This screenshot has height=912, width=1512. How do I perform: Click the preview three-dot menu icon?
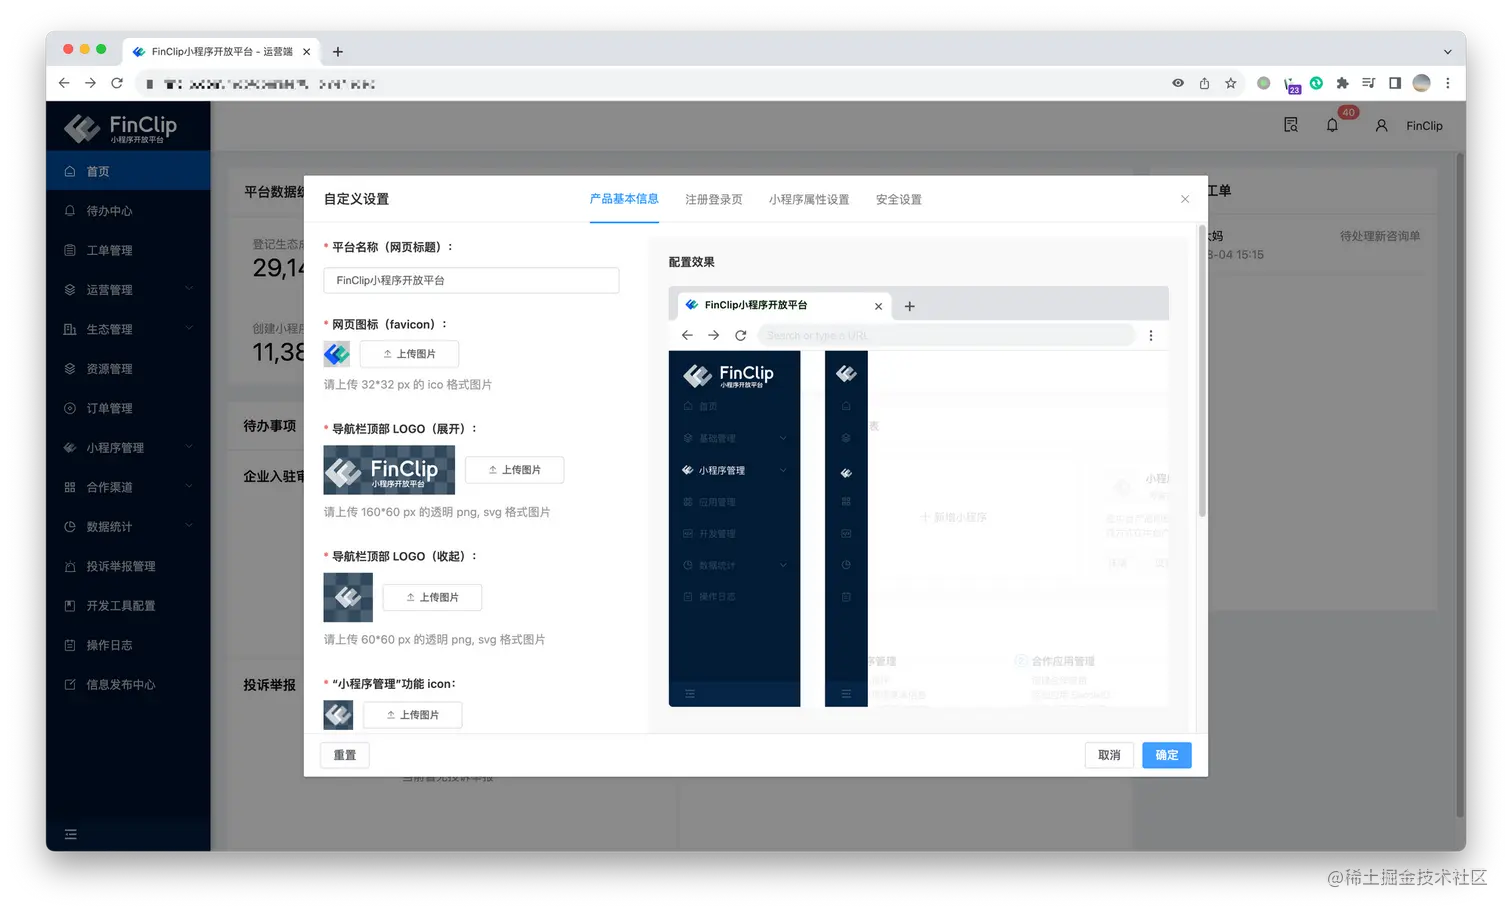pyautogui.click(x=1151, y=336)
